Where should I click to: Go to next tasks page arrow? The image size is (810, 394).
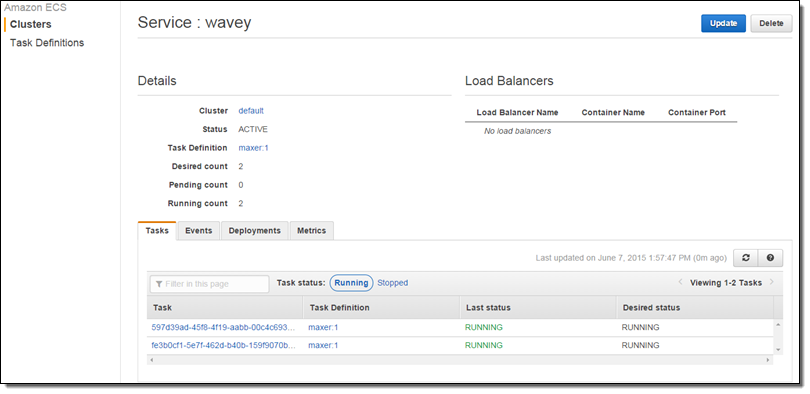[772, 282]
